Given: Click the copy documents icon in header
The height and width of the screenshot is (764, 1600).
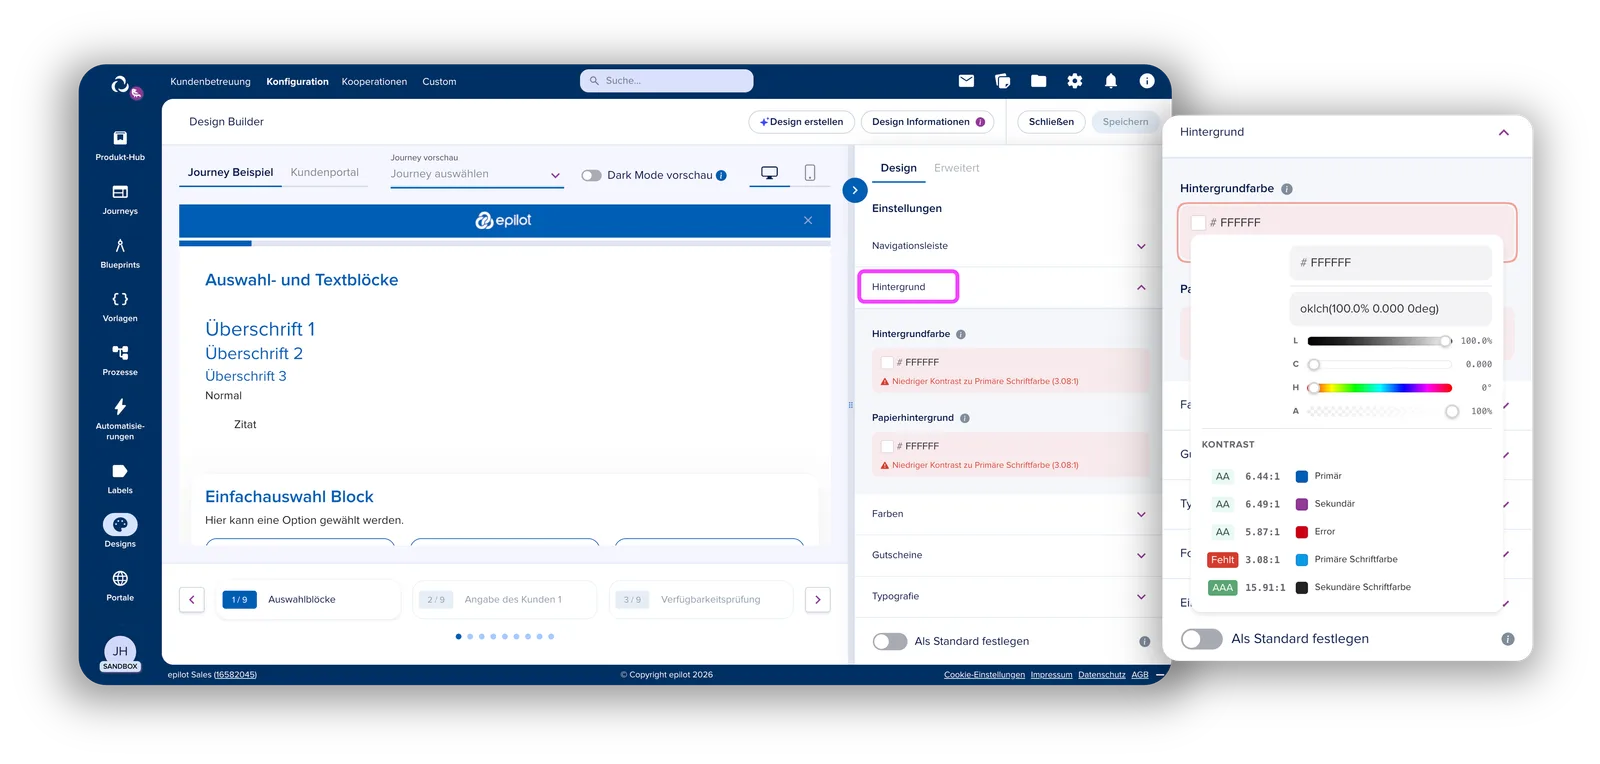Looking at the screenshot, I should [x=1002, y=81].
